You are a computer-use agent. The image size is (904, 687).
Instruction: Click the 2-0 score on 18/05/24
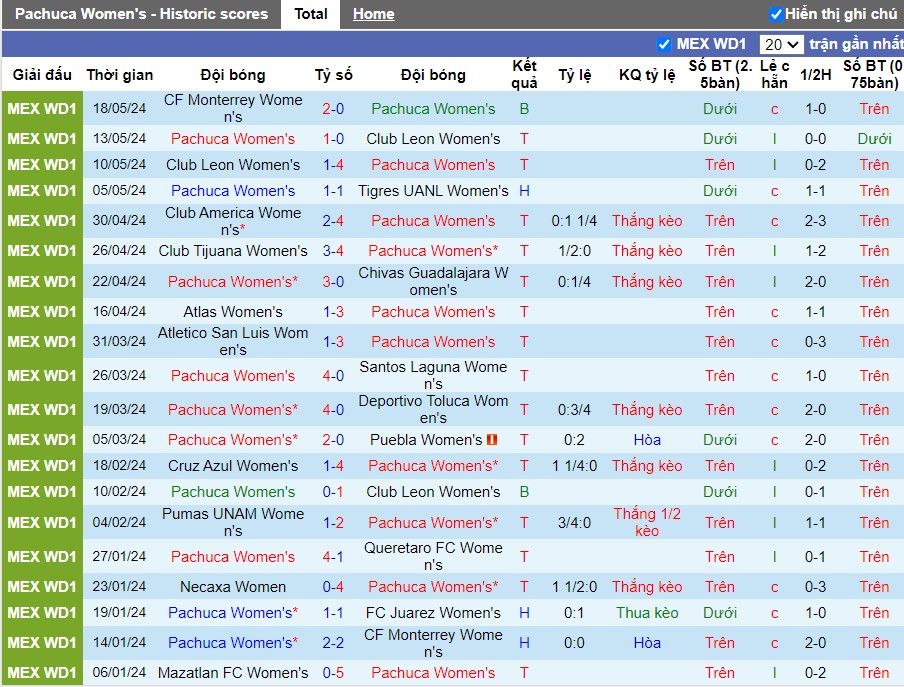(333, 108)
